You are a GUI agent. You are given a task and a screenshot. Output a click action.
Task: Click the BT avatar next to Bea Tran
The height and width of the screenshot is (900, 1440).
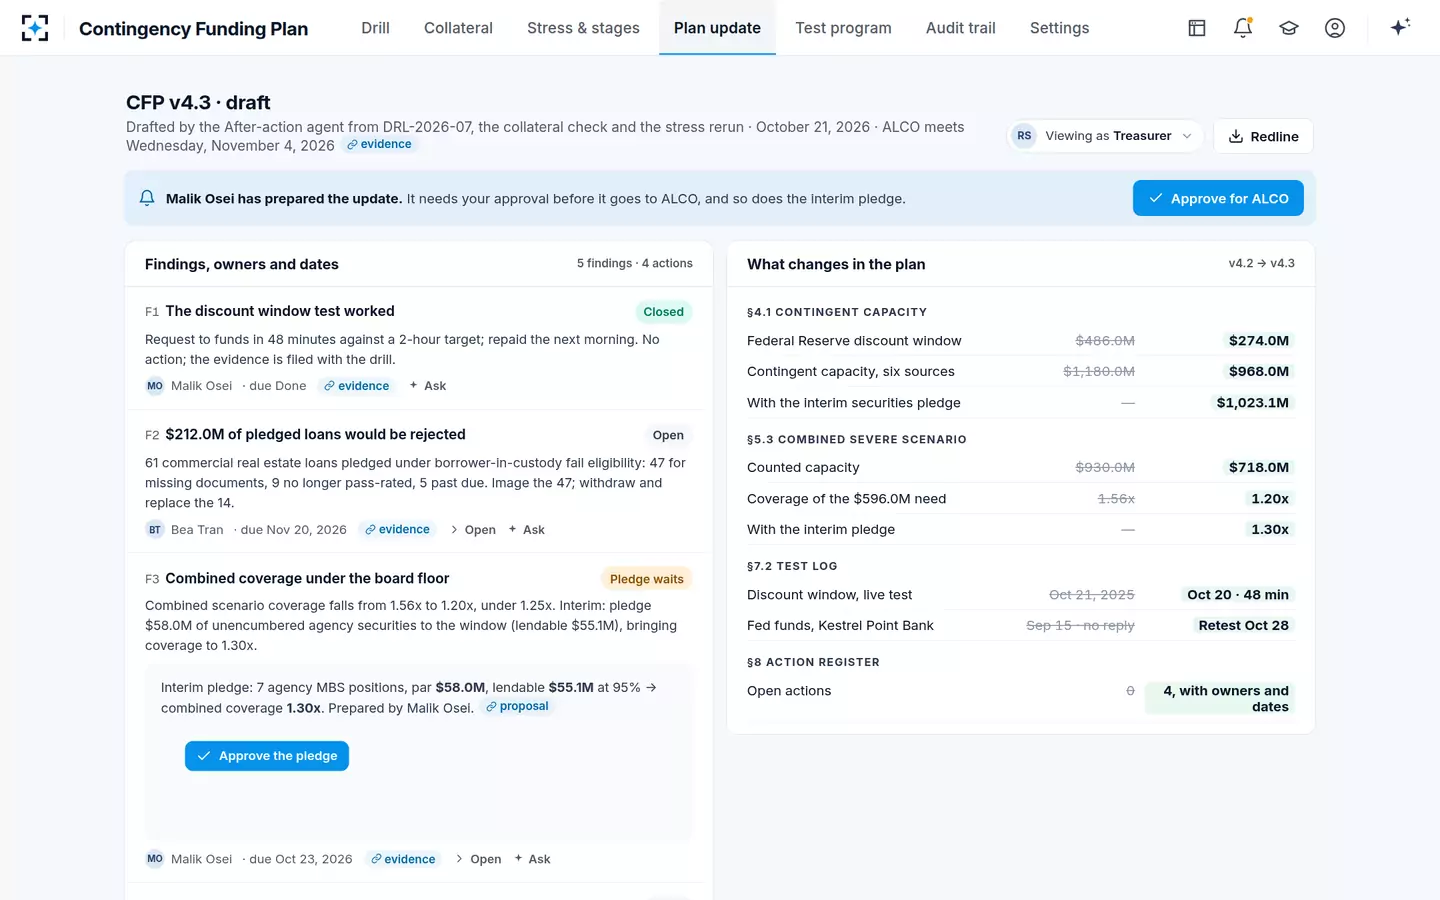coord(155,530)
